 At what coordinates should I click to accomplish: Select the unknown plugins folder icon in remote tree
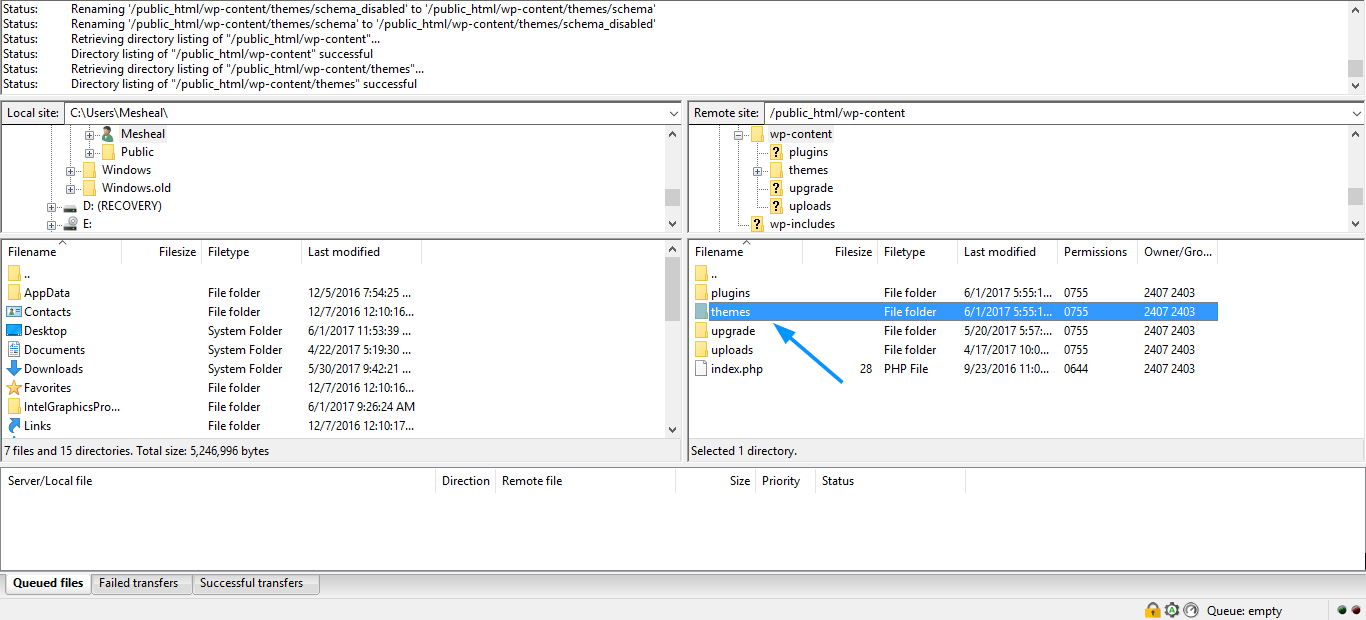pos(776,152)
